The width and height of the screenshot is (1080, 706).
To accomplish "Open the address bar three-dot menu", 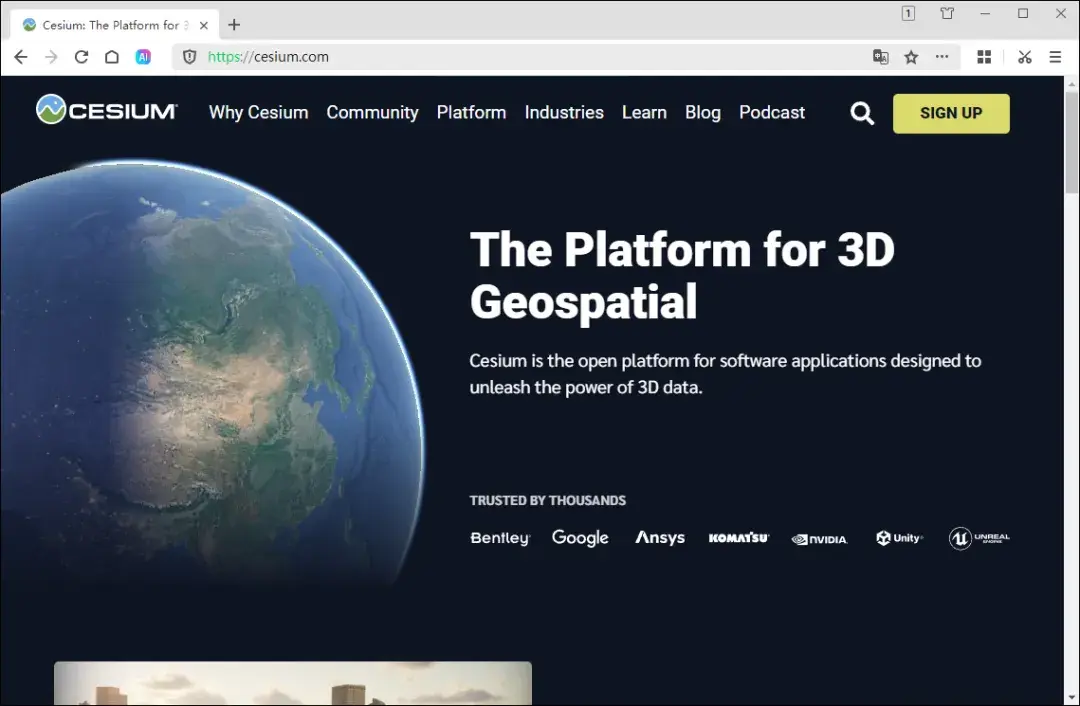I will (x=942, y=57).
